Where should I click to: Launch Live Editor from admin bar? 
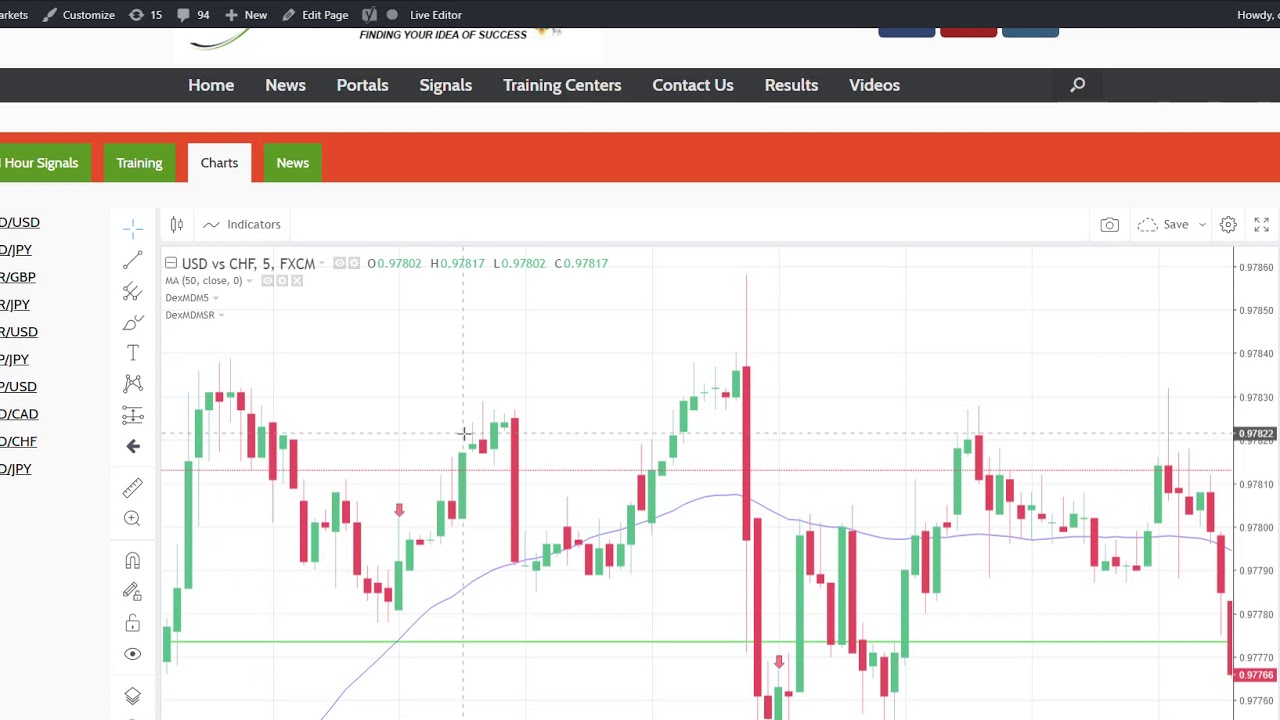click(x=436, y=15)
